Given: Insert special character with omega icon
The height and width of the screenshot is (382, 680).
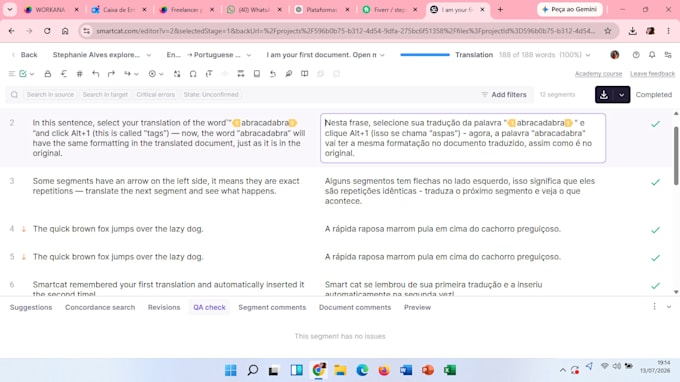Looking at the screenshot, I should pos(193,74).
